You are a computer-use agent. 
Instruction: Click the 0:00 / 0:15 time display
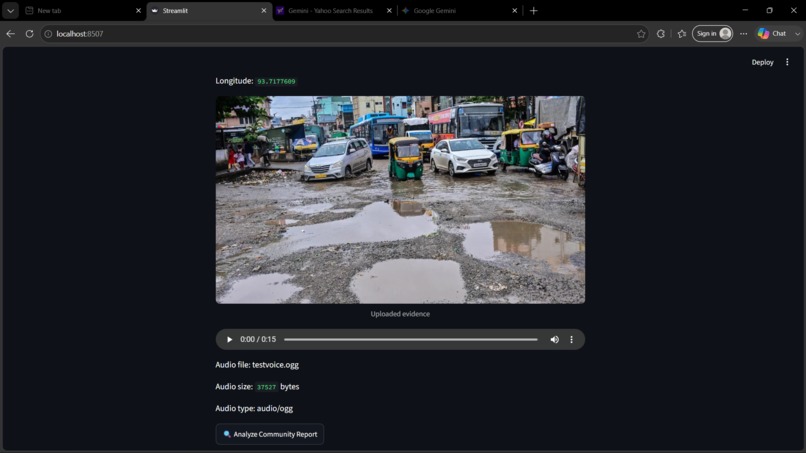pyautogui.click(x=258, y=339)
